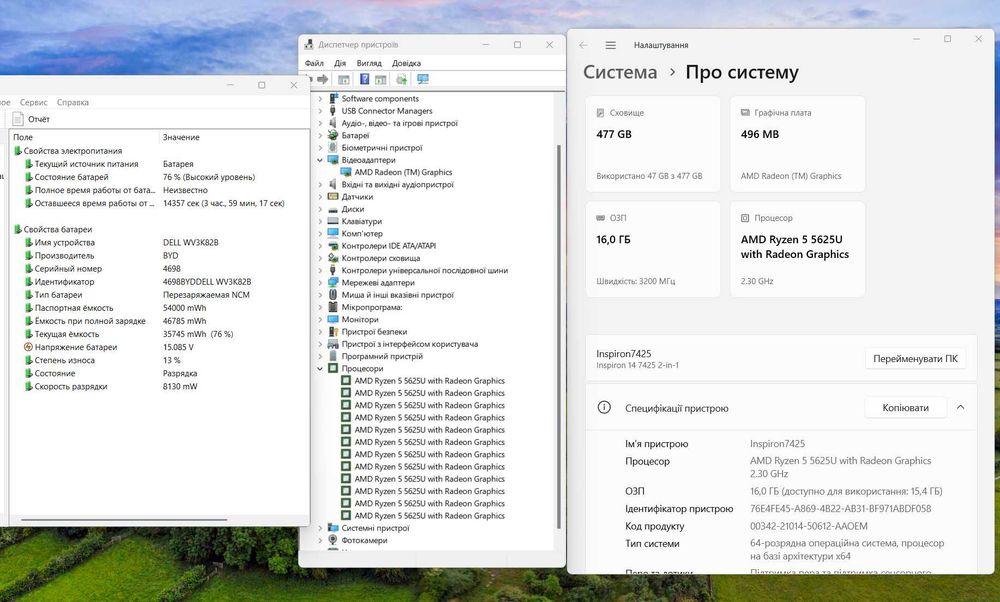Click the Пристрої безпеки icon
The width and height of the screenshot is (1000, 602).
coord(332,332)
